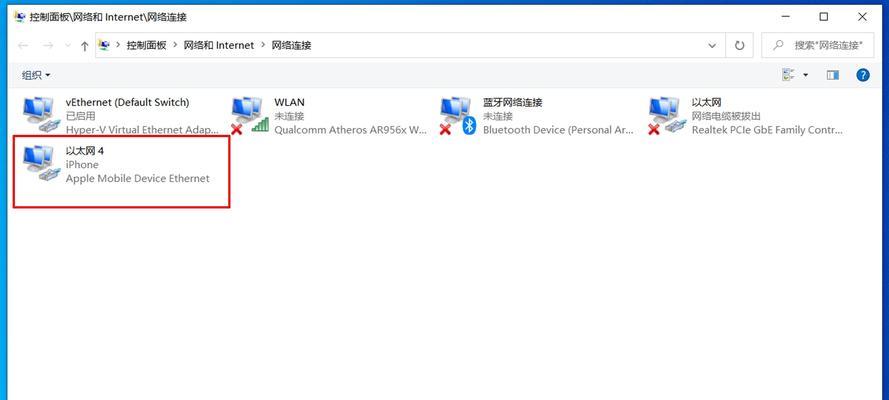
Task: Click 网络和 Internet breadcrumb
Action: 219,45
